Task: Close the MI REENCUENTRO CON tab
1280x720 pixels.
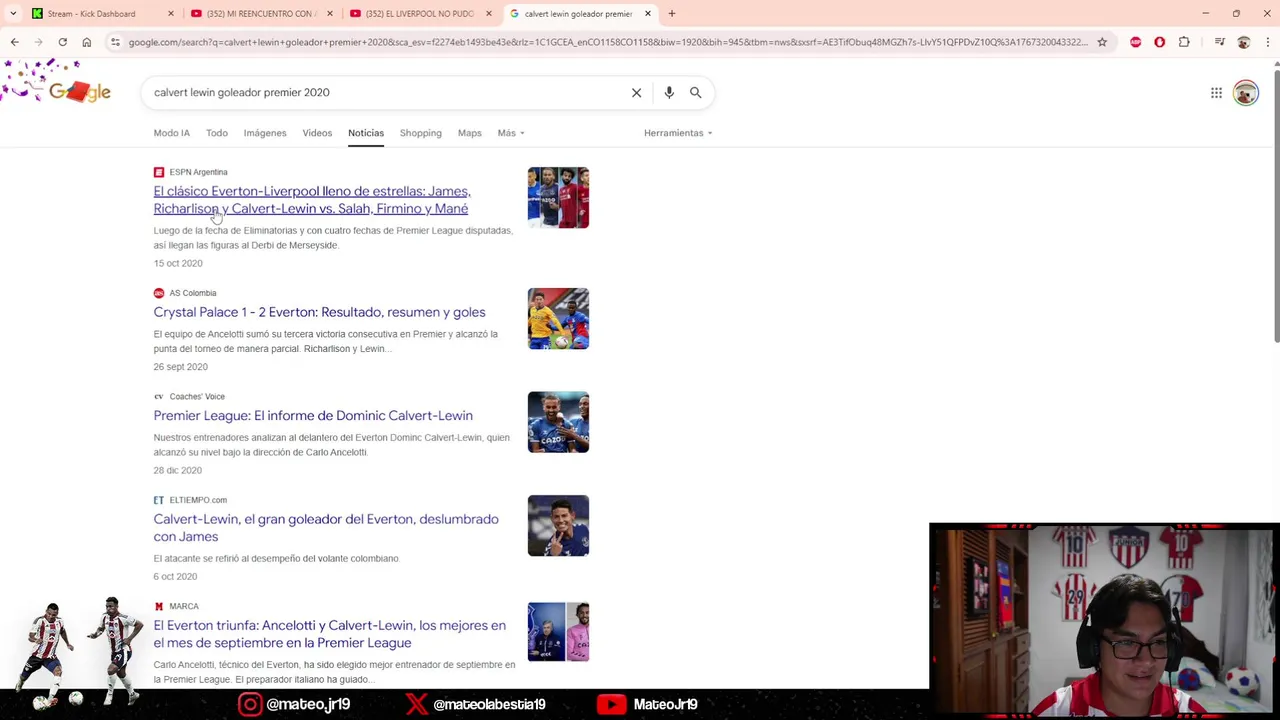Action: coord(329,14)
